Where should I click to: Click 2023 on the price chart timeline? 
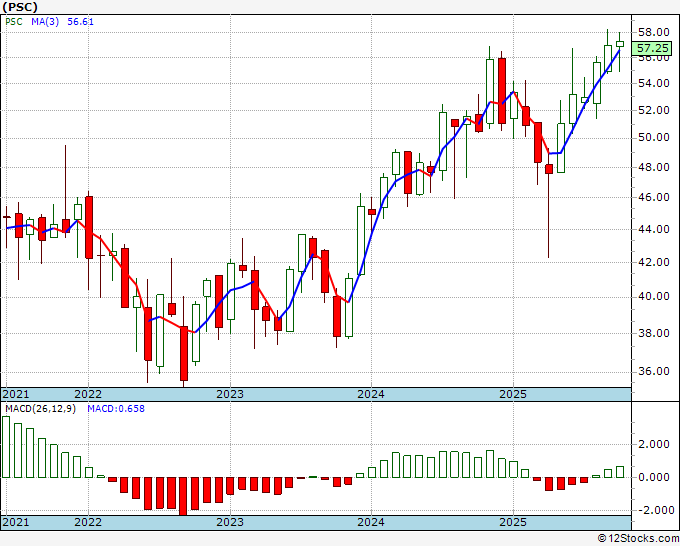coord(230,394)
